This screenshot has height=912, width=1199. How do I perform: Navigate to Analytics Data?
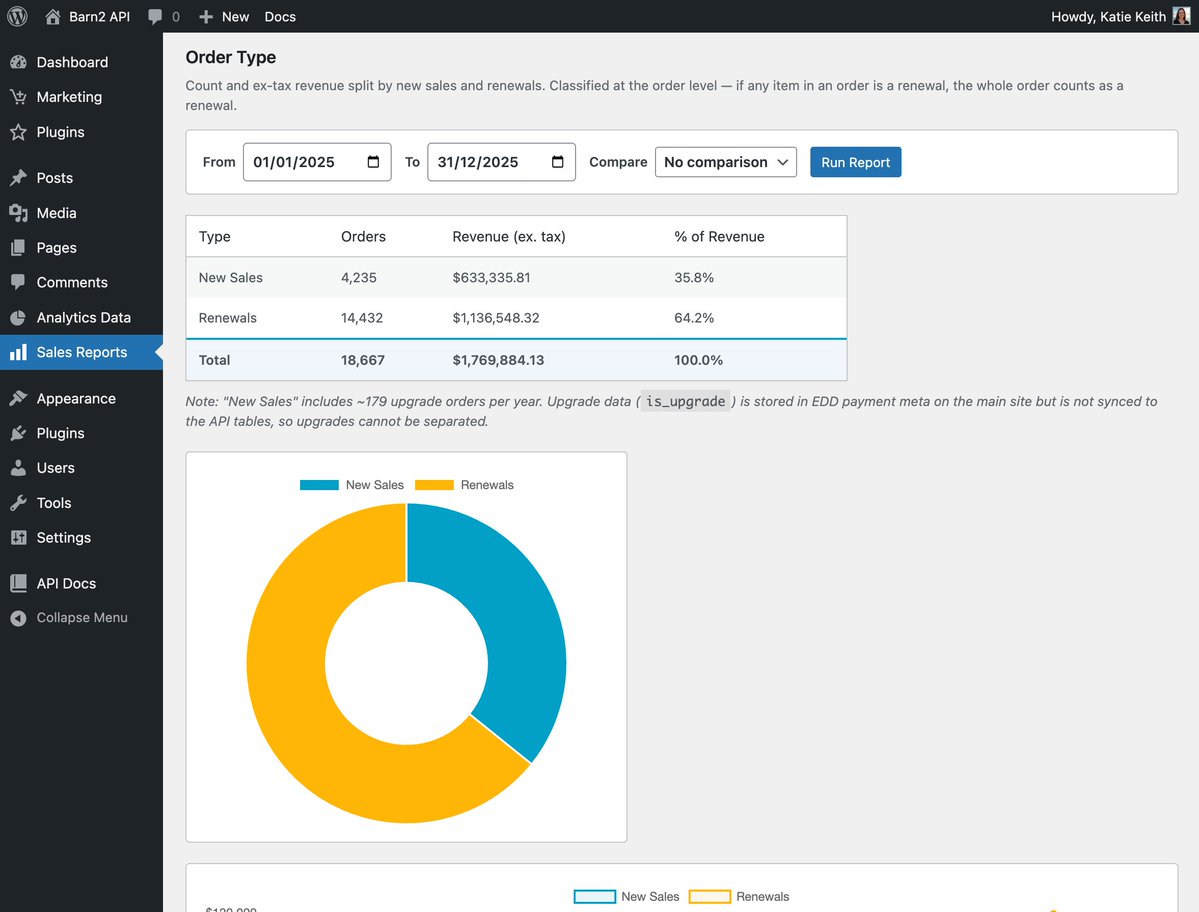coord(81,317)
